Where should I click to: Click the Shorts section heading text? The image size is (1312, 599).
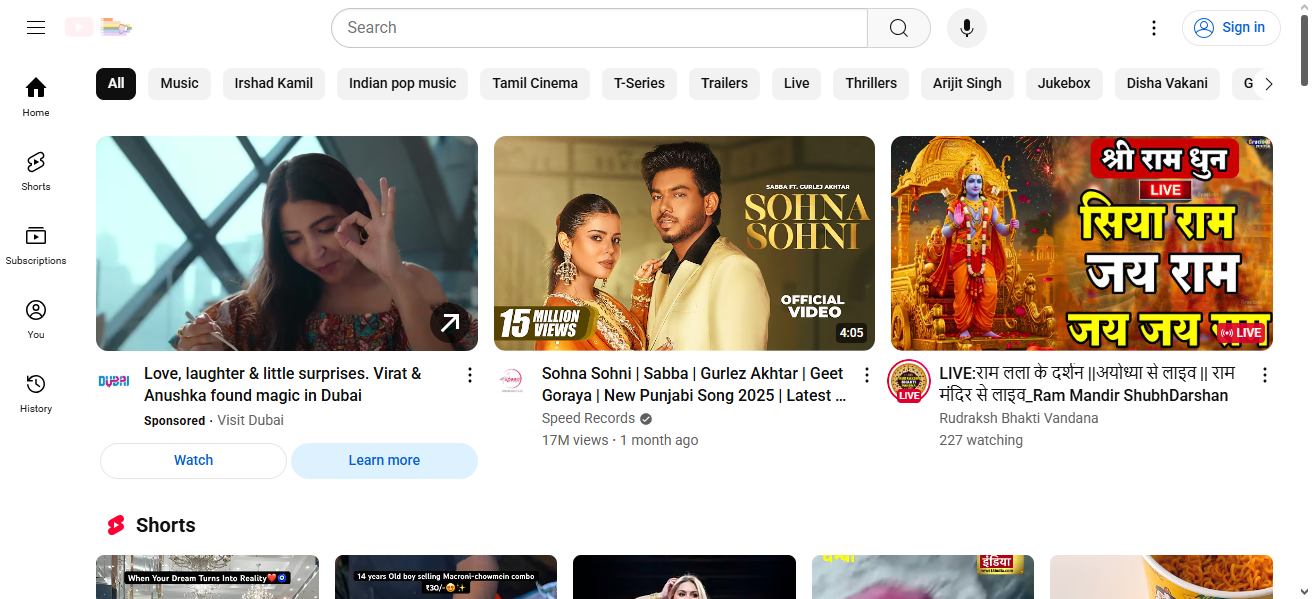pos(166,526)
